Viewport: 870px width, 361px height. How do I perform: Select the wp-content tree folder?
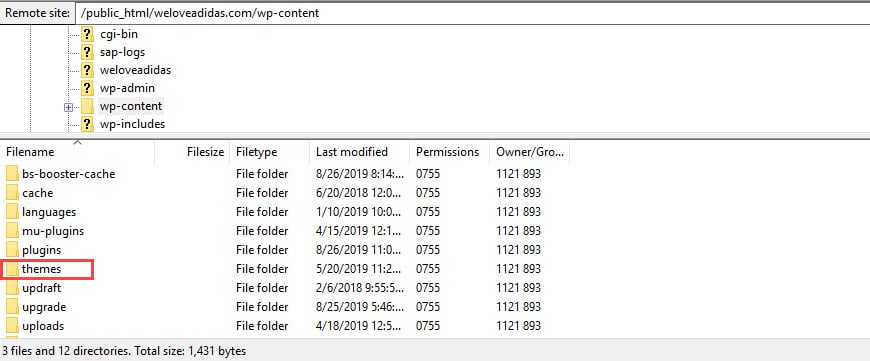click(x=131, y=106)
